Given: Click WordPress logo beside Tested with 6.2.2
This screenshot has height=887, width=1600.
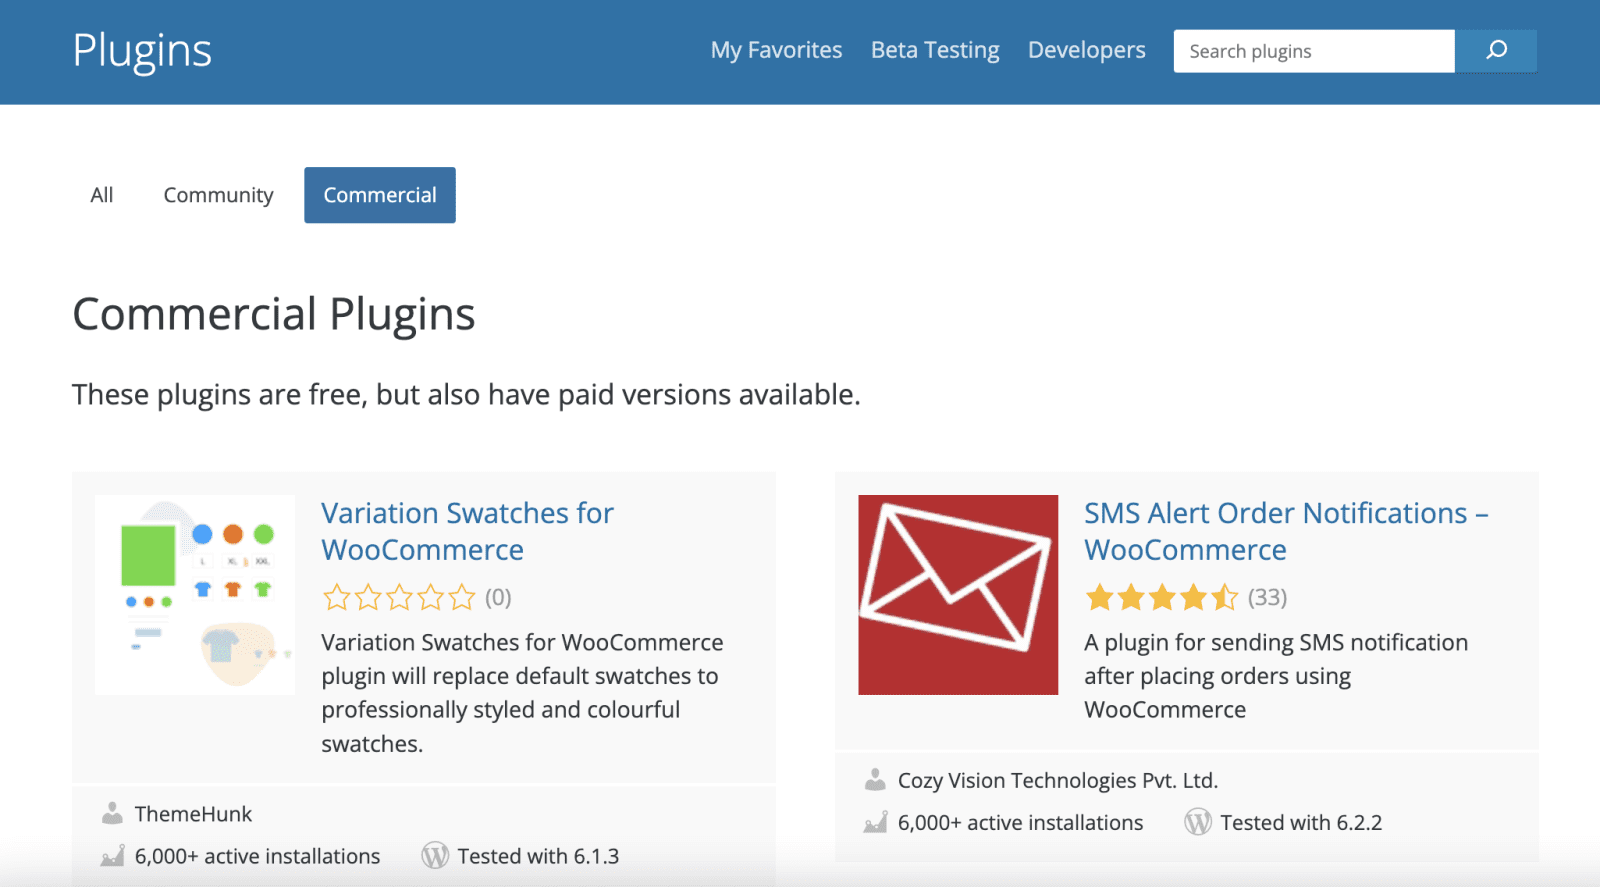Looking at the screenshot, I should coord(1198,822).
